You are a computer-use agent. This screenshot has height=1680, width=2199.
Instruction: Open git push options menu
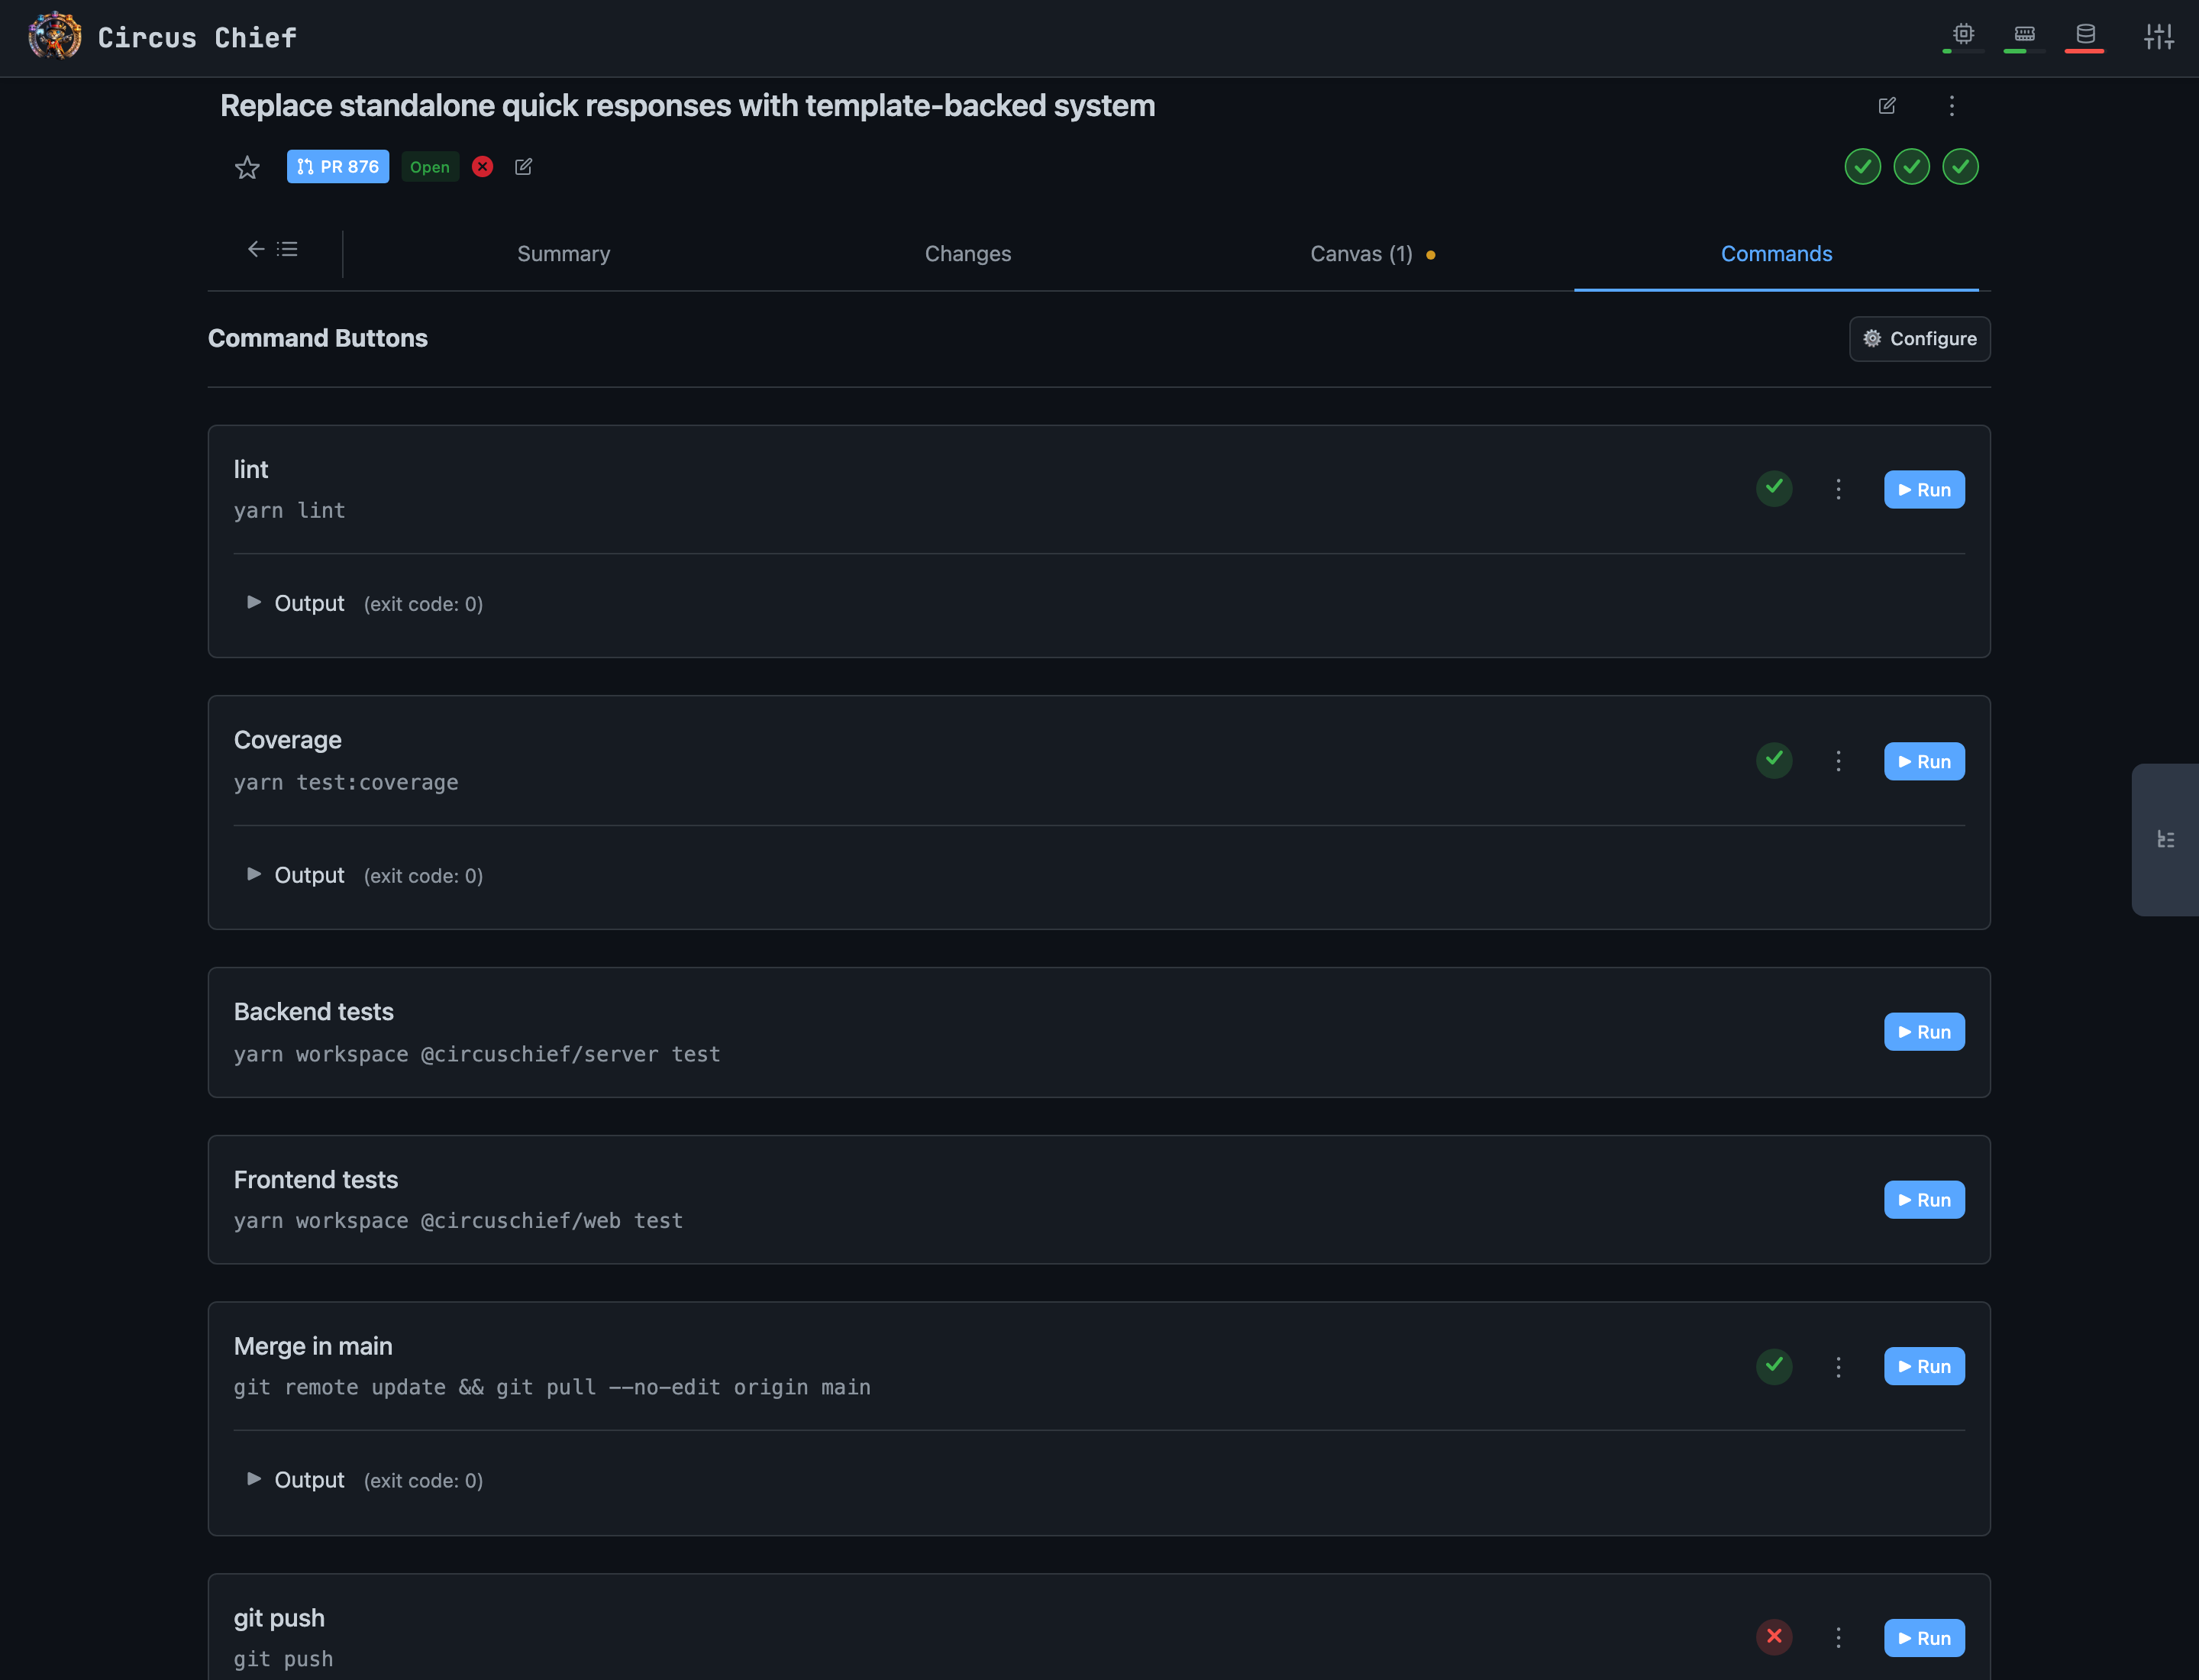coord(1838,1637)
